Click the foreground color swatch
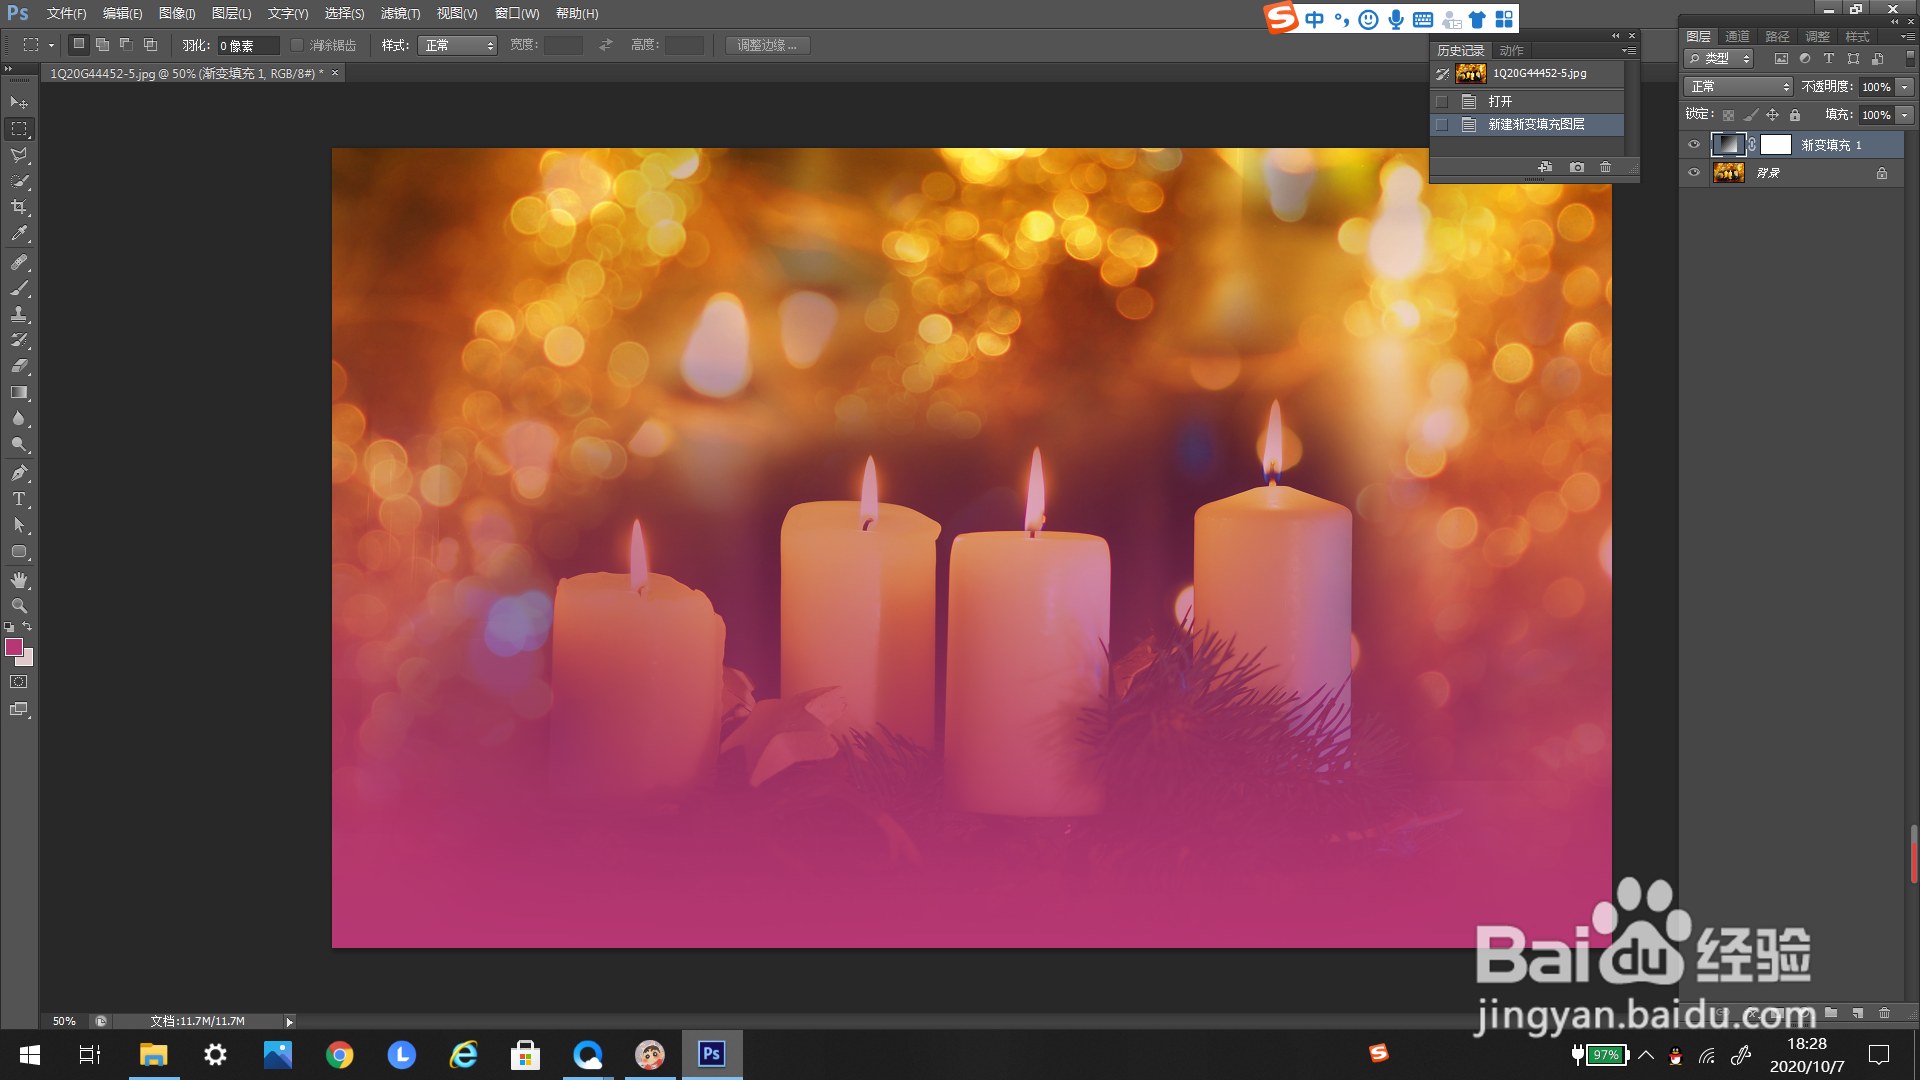Image resolution: width=1920 pixels, height=1080 pixels. click(x=13, y=647)
